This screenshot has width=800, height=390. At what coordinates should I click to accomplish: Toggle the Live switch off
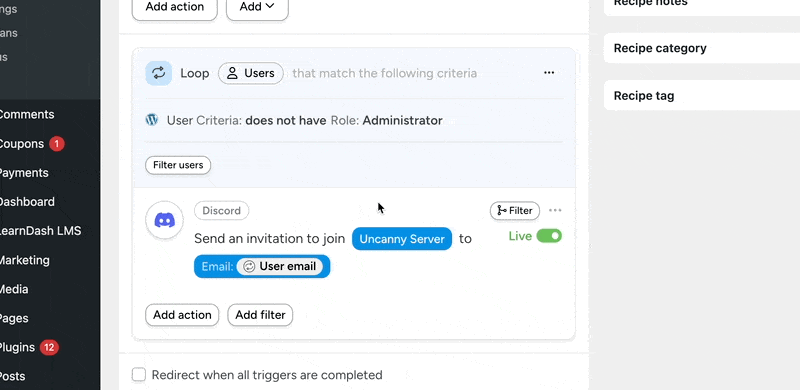[549, 236]
